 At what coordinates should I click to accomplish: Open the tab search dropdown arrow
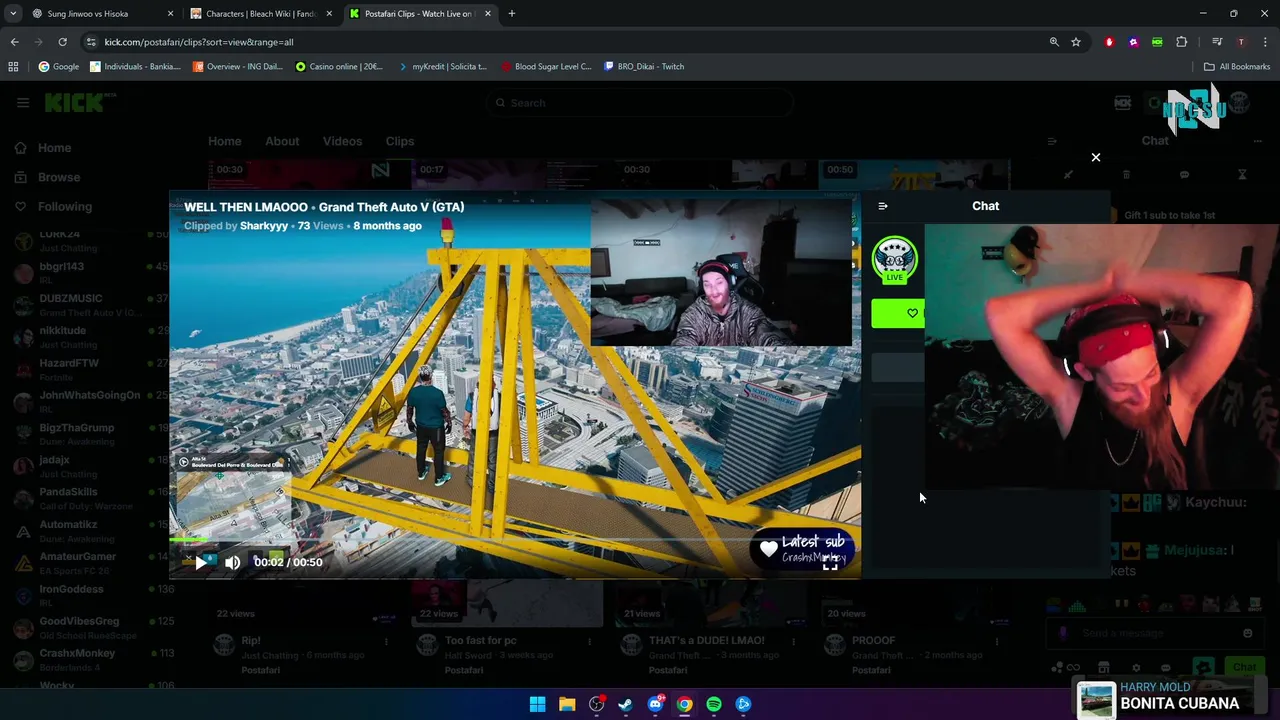[x=12, y=14]
